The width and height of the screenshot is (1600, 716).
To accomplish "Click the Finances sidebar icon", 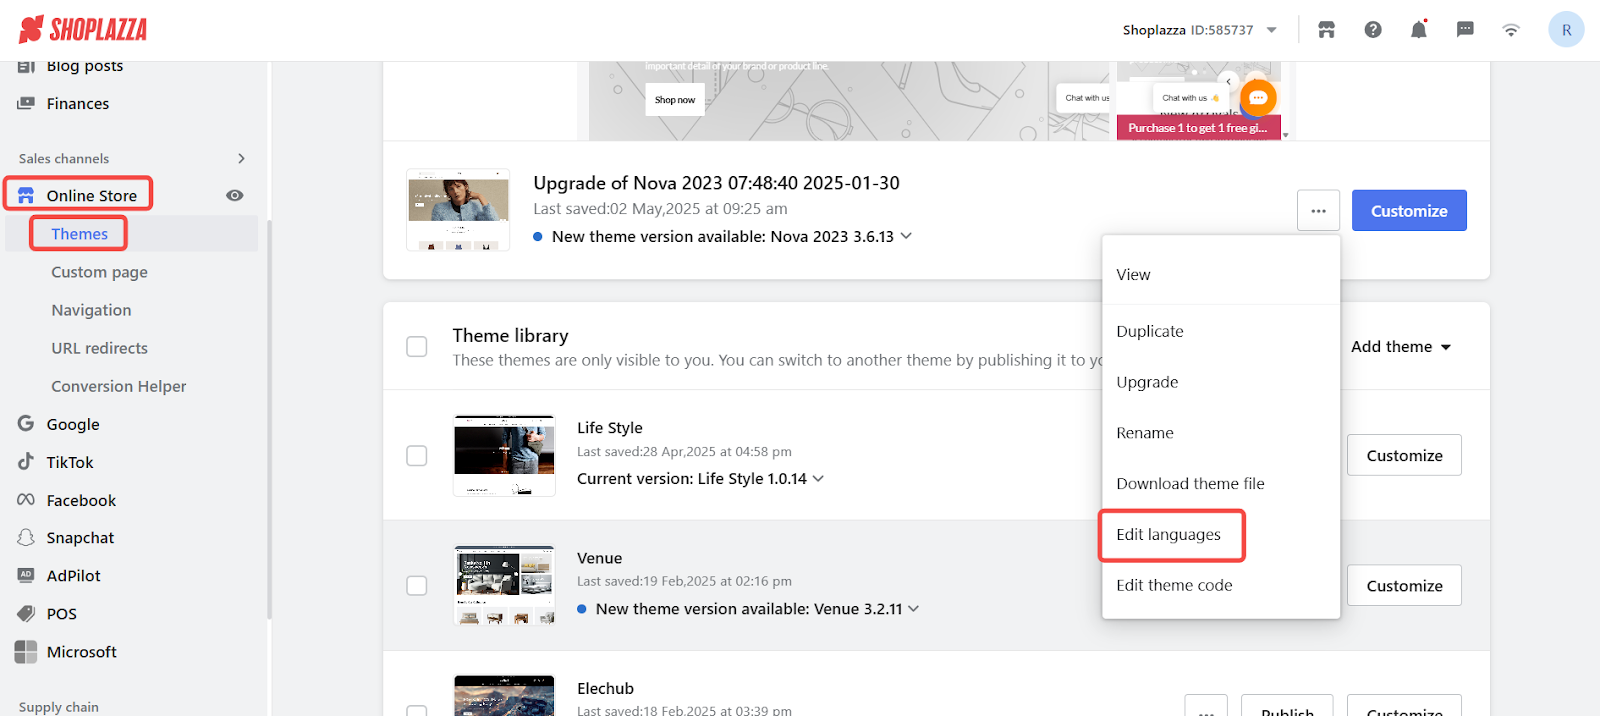I will click(x=26, y=103).
